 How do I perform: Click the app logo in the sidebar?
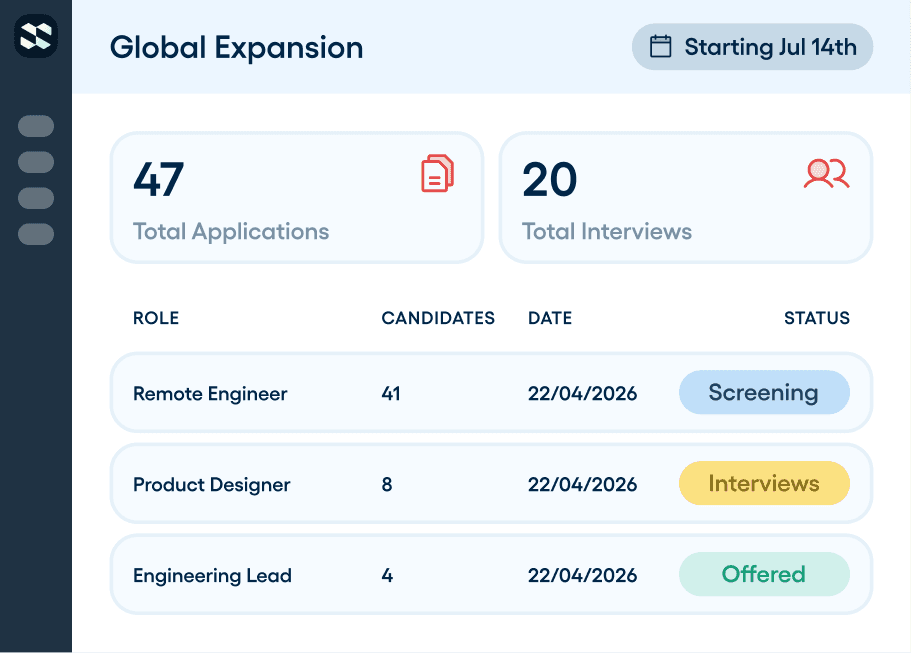(x=36, y=36)
